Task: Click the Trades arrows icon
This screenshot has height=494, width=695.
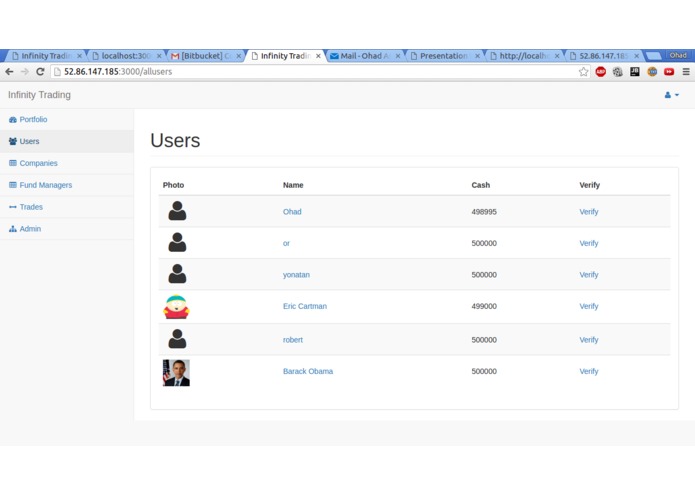Action: point(13,207)
